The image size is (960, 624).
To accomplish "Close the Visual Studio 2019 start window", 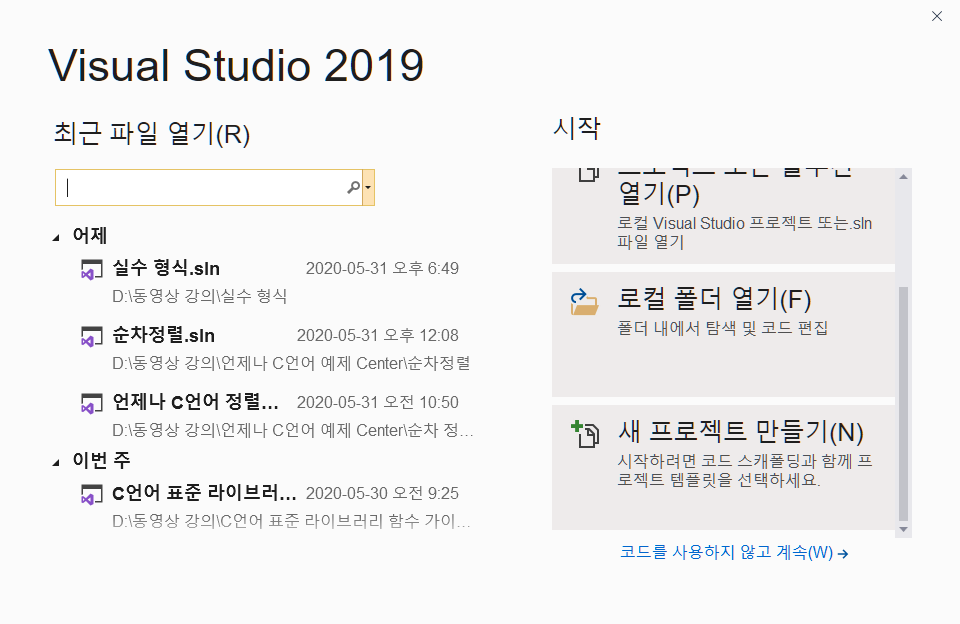I will click(937, 17).
